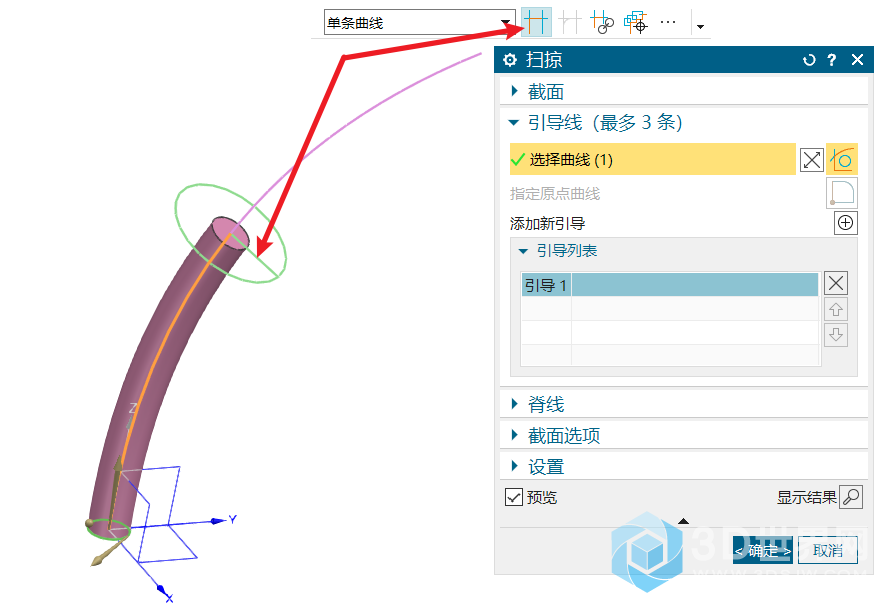Click the Specify Origin Curve icon

(842, 193)
